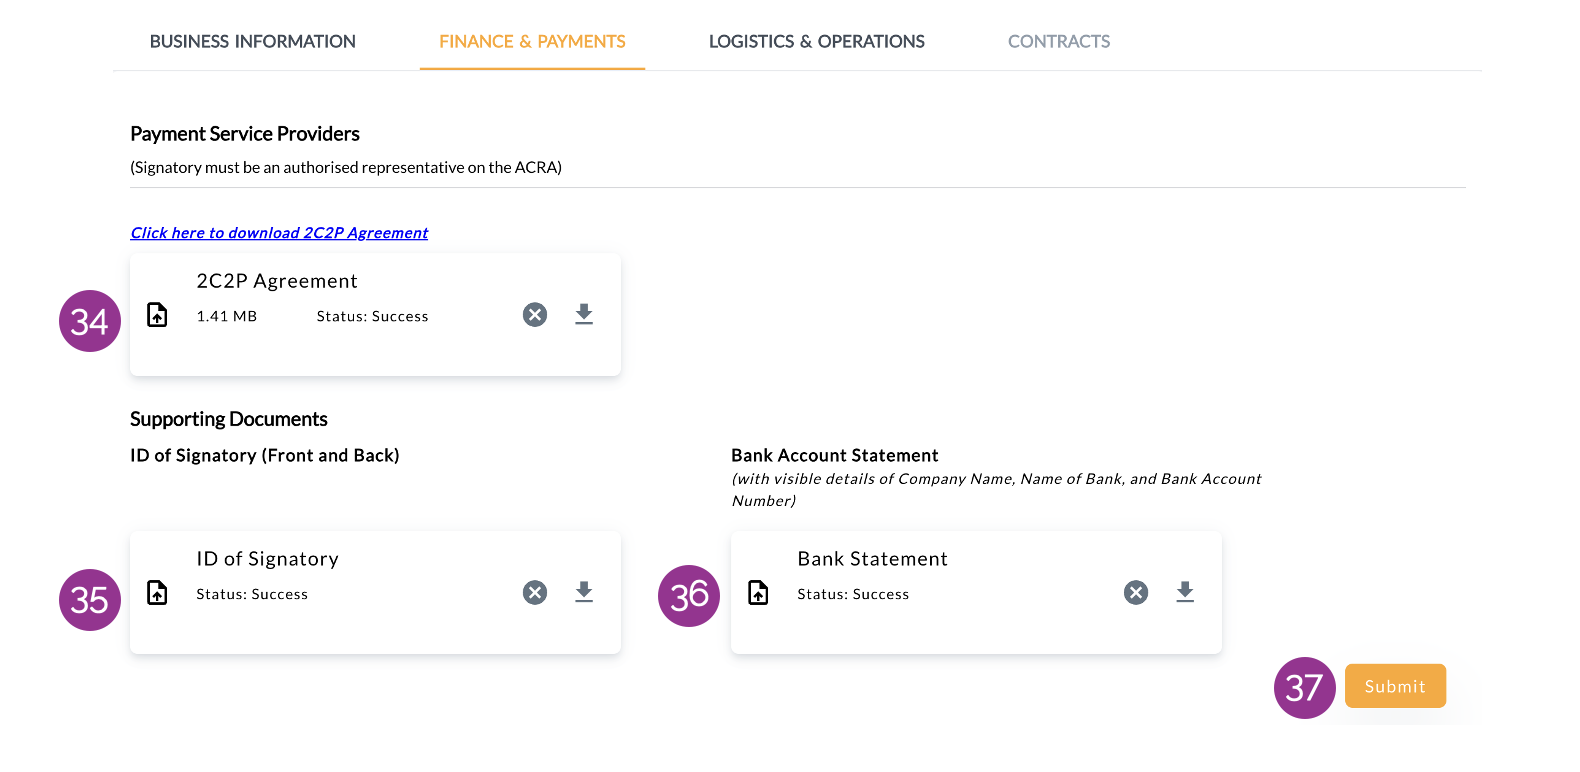Screen dimensions: 1580x772
Task: Click the purple step 35 marker
Action: 90,600
